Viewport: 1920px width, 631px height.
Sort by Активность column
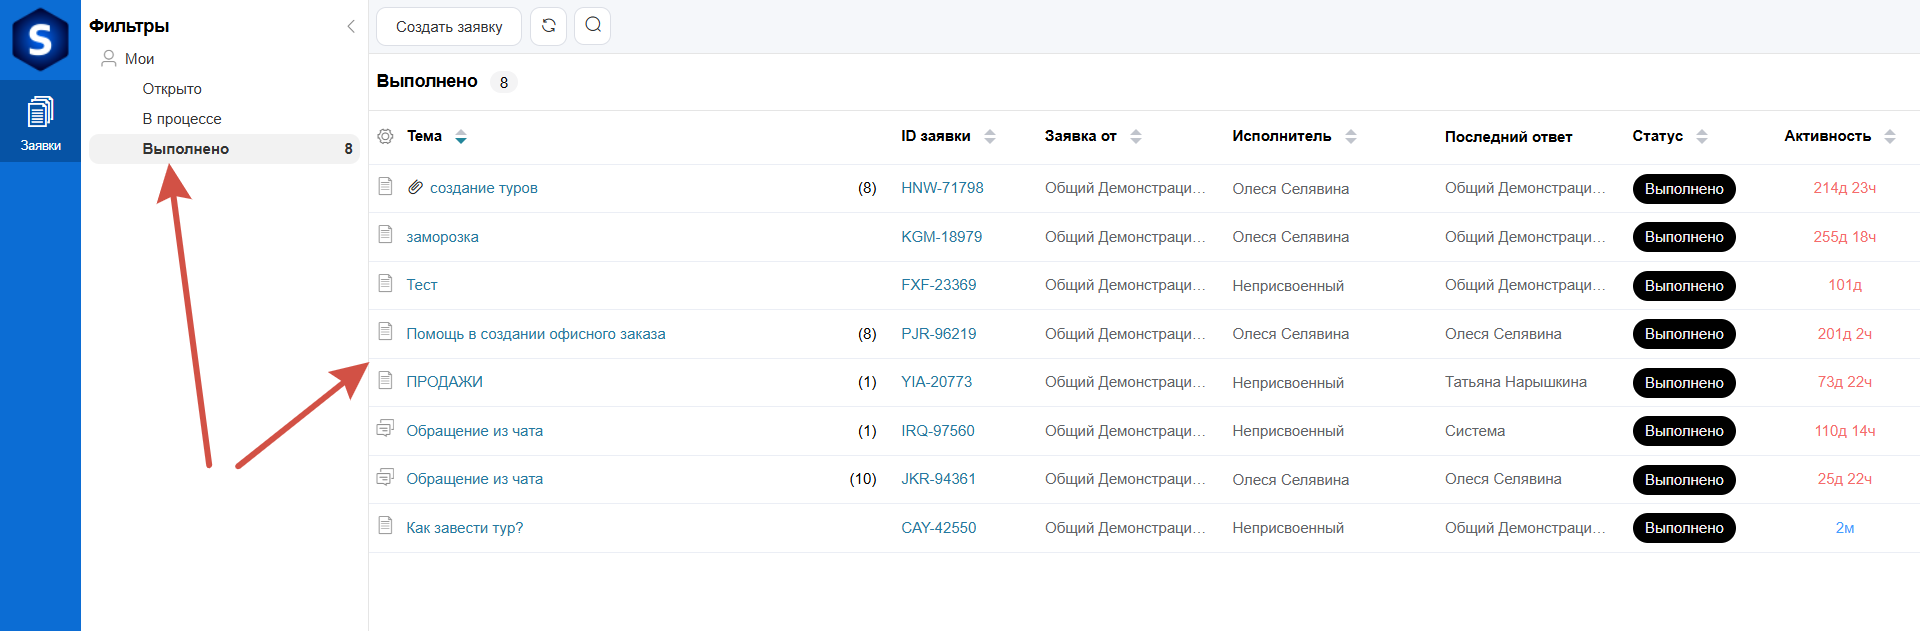click(x=1890, y=137)
